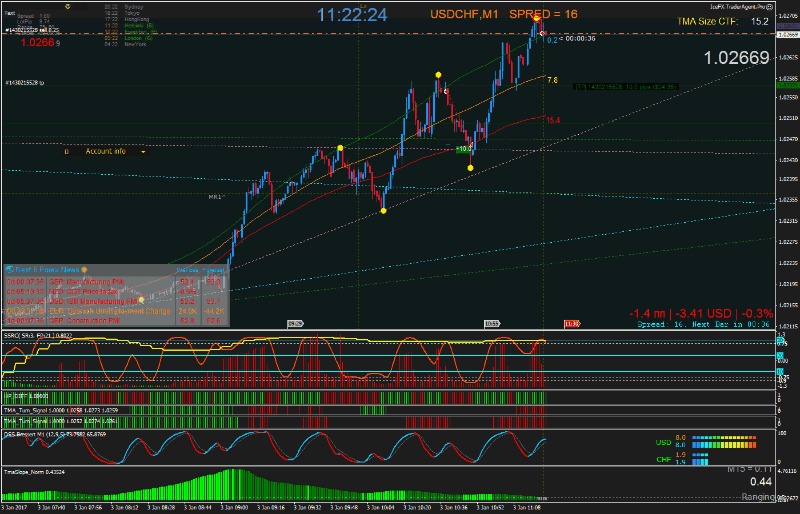Click the blue 0.2 value near the current candle
The image size is (800, 514).
click(x=552, y=40)
